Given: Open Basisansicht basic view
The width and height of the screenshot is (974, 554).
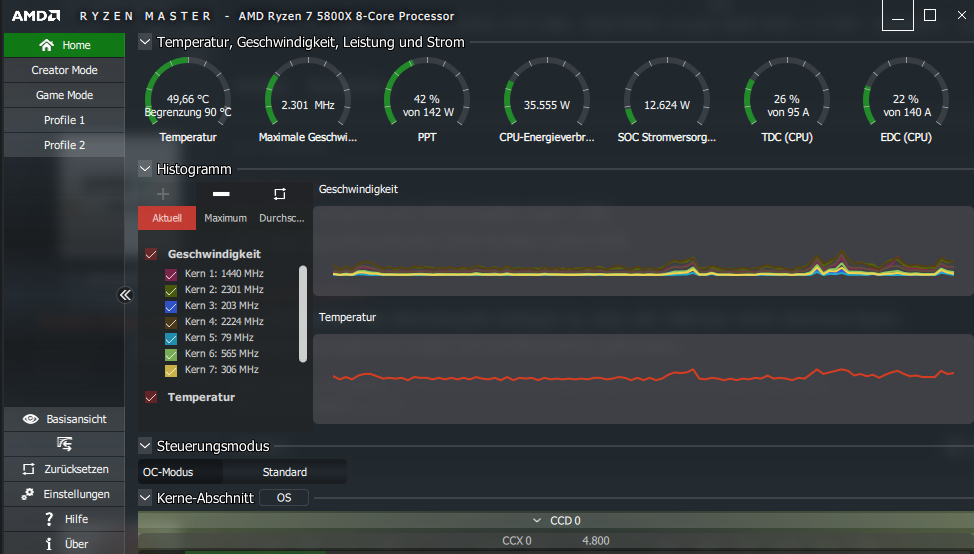Looking at the screenshot, I should (64, 419).
